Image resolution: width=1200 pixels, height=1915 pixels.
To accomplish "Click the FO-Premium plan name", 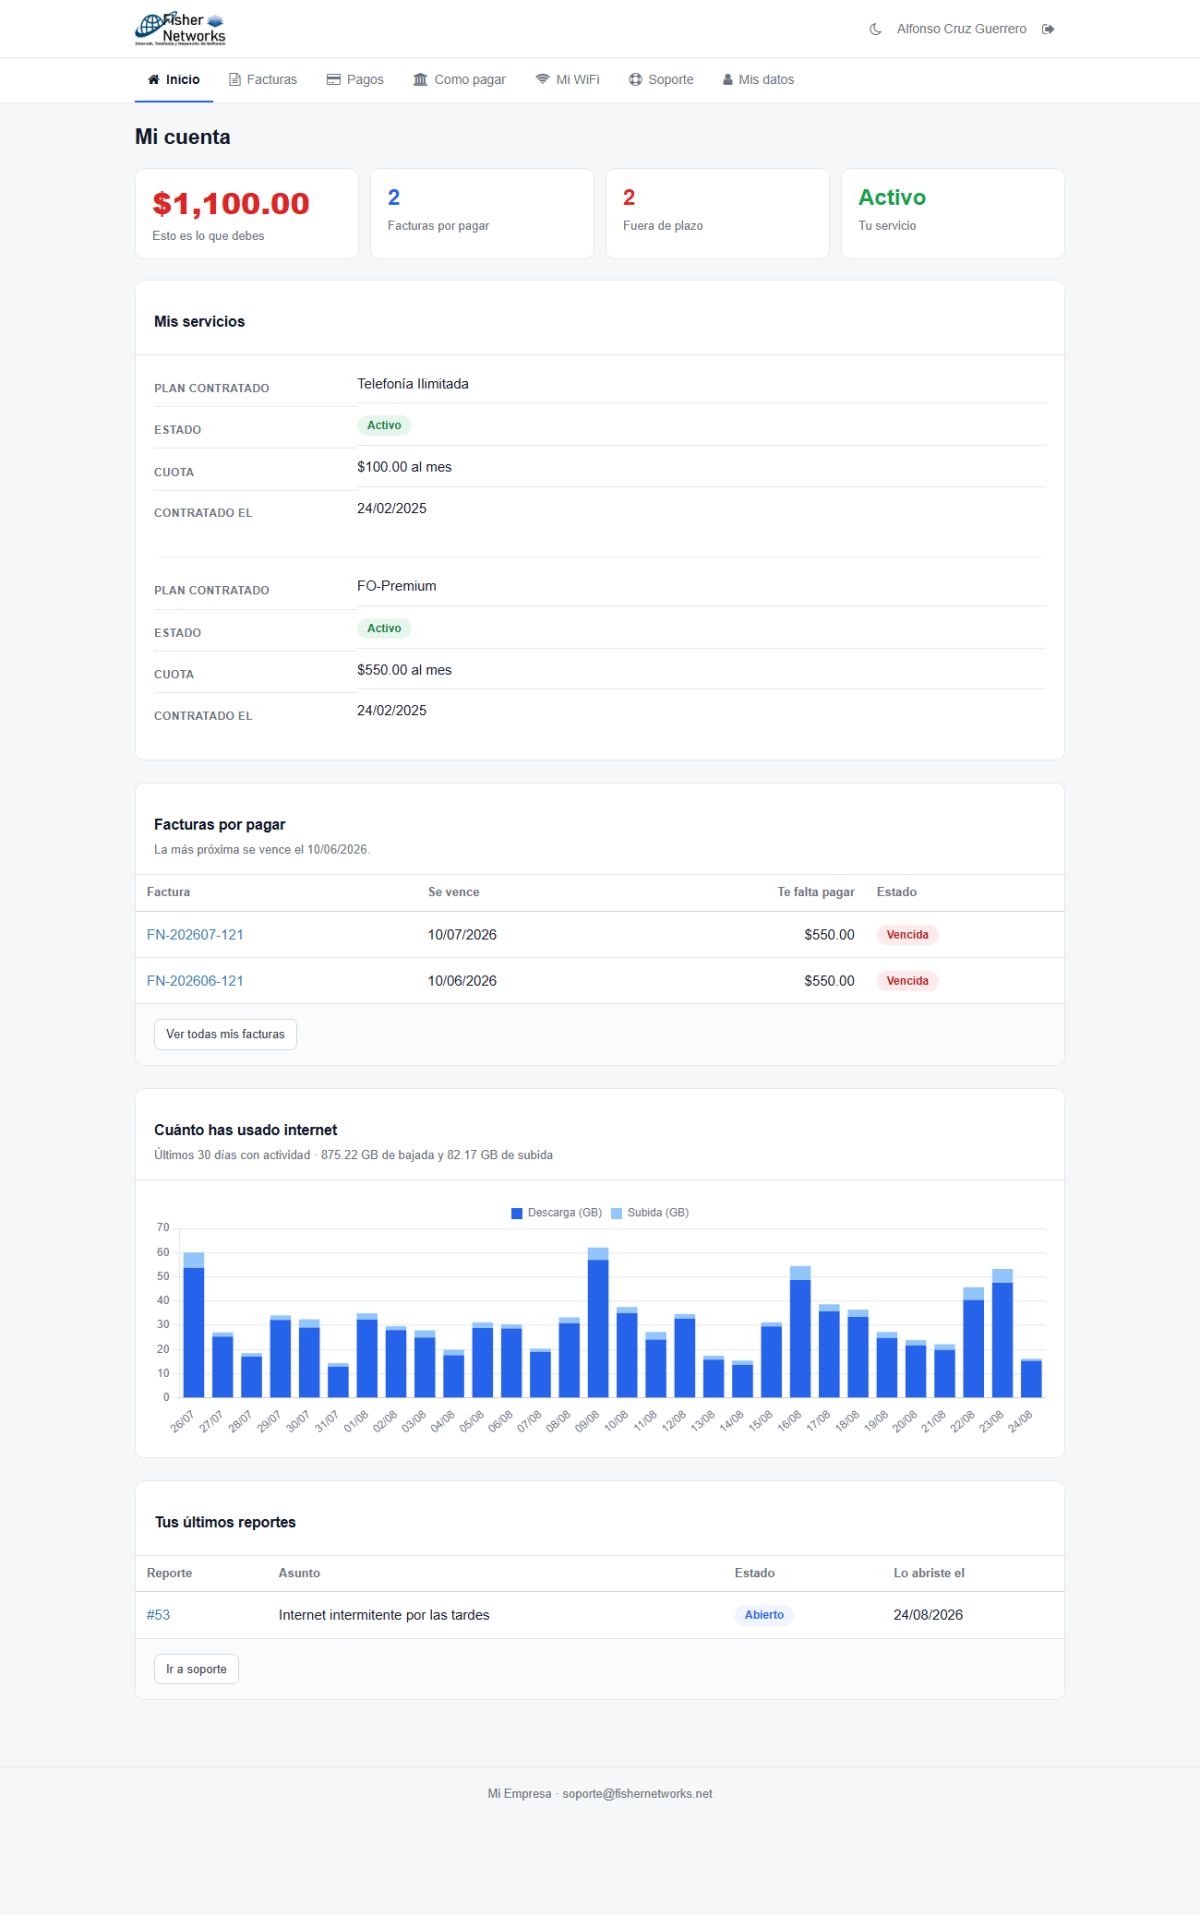I will pos(397,586).
